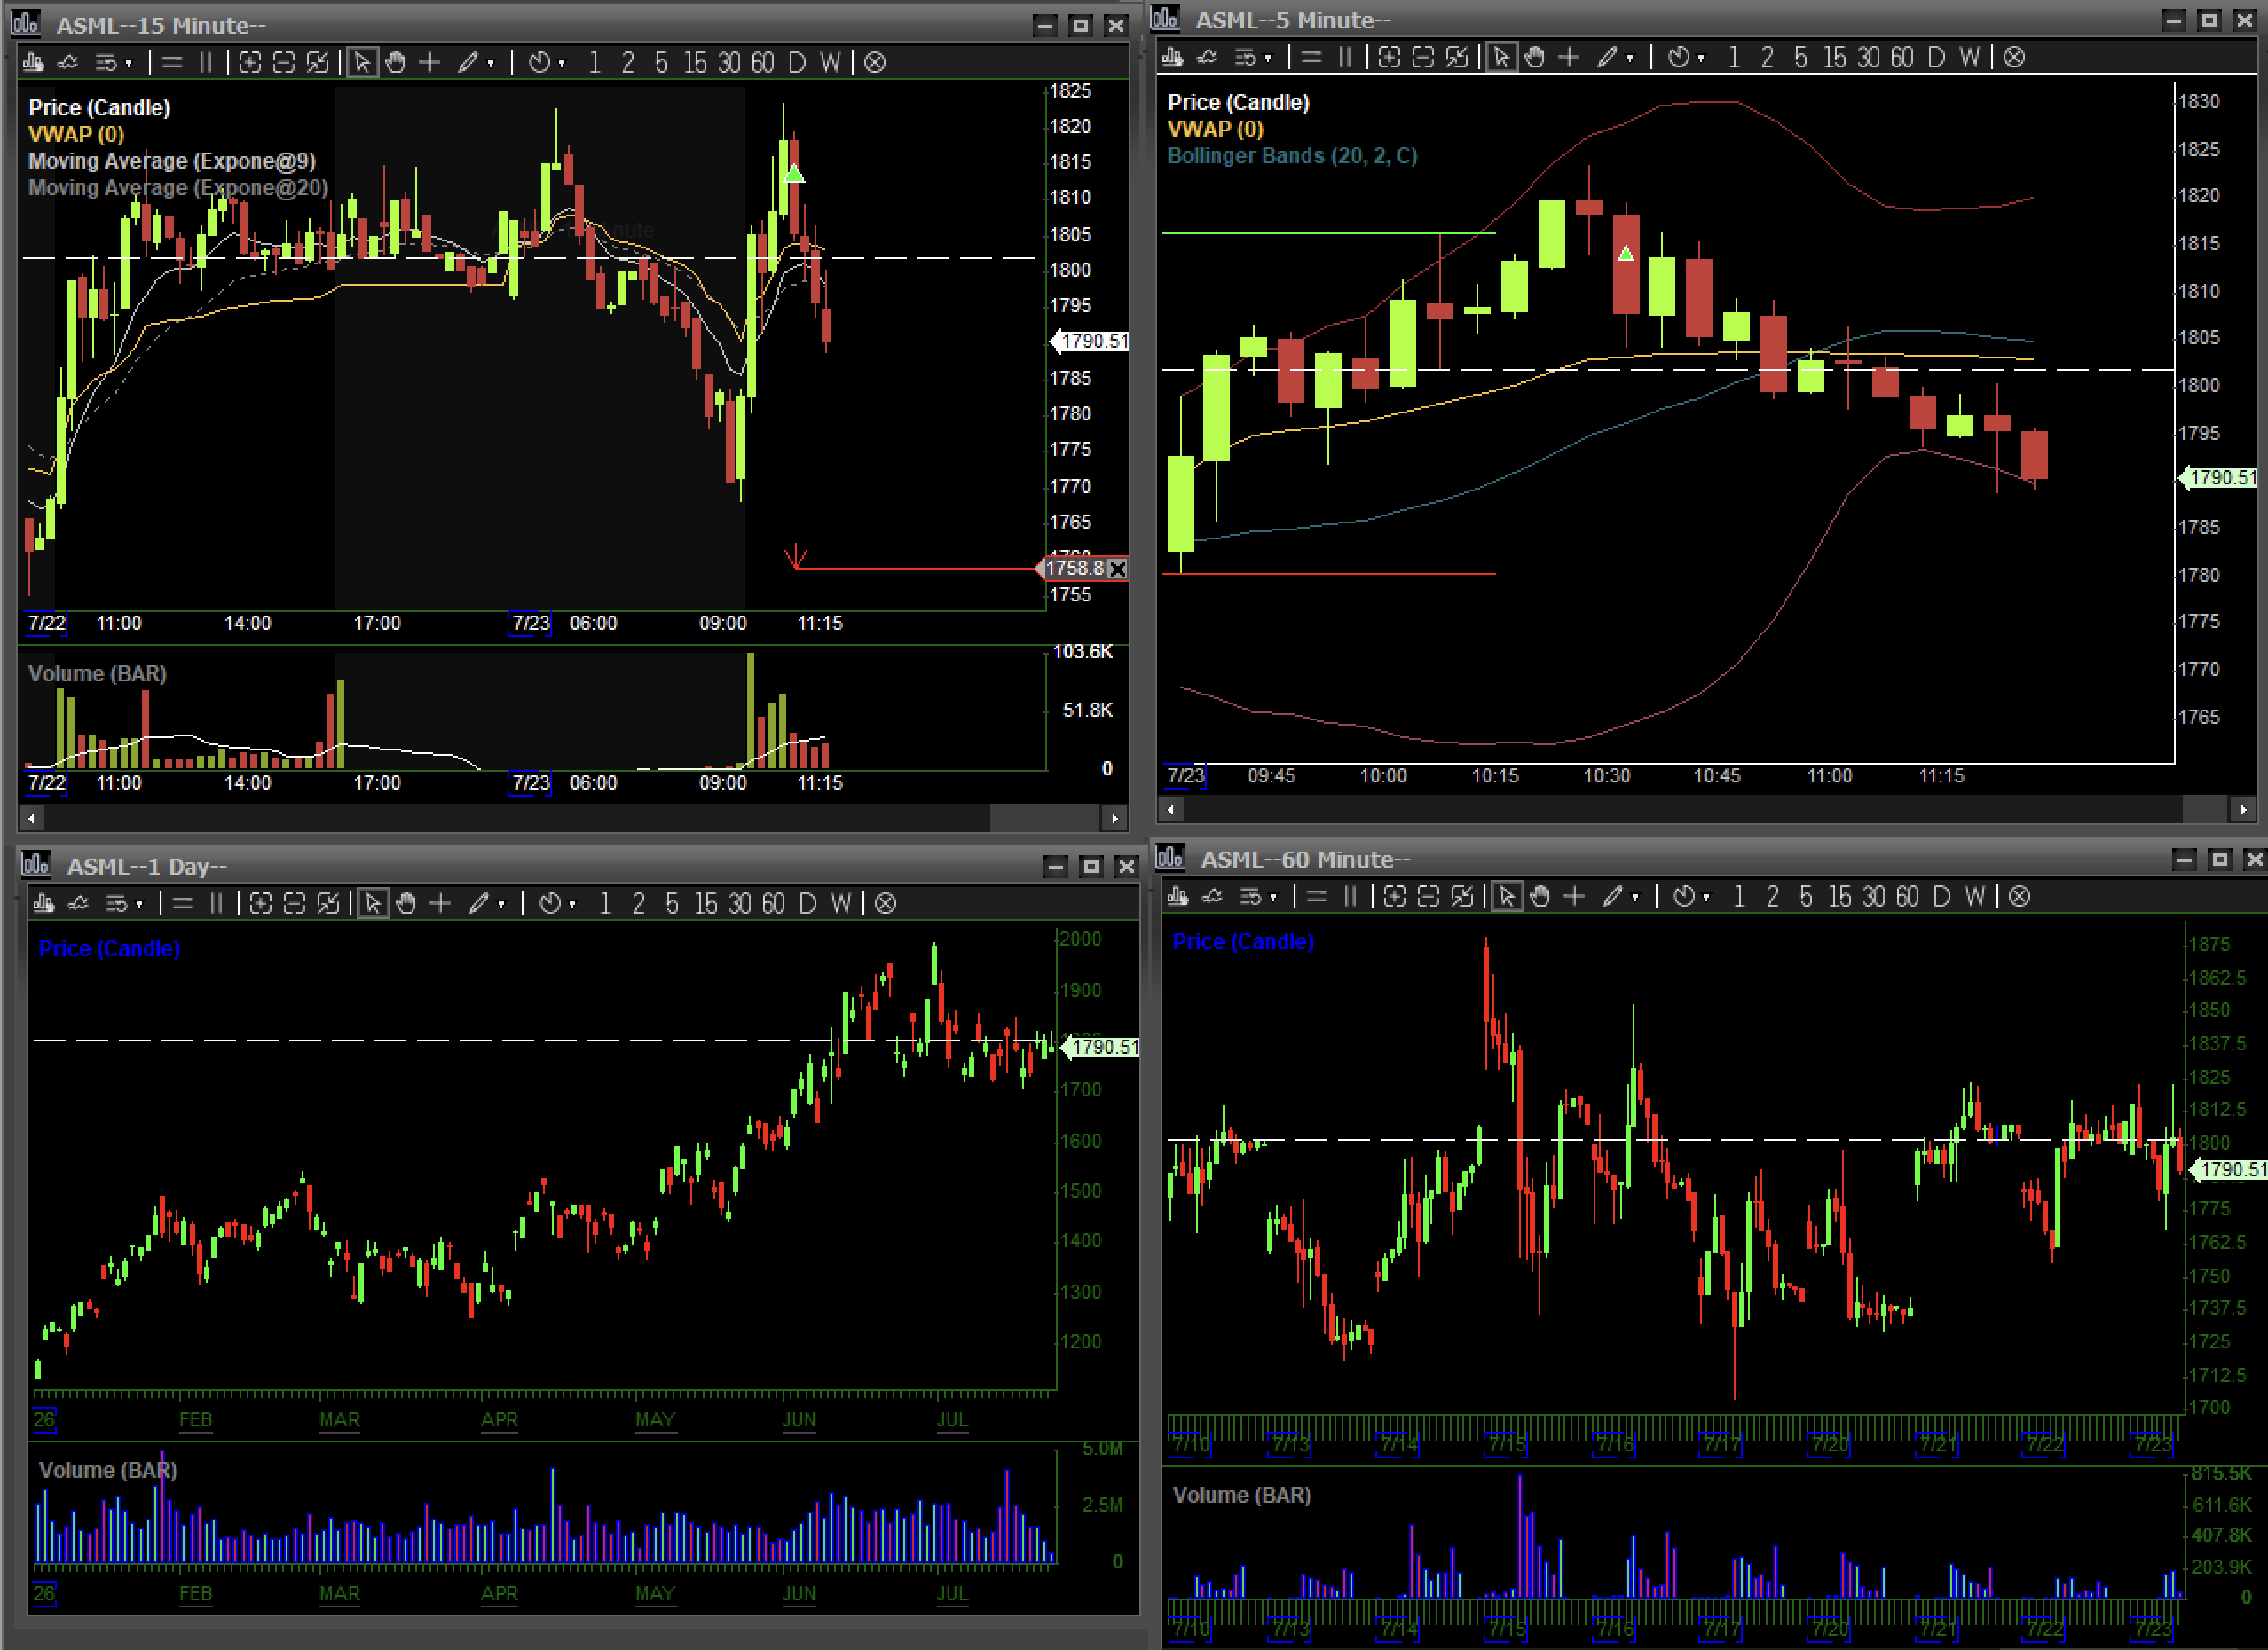Open the list settings dropdown in 5 Minute toolbar

(x=1252, y=57)
